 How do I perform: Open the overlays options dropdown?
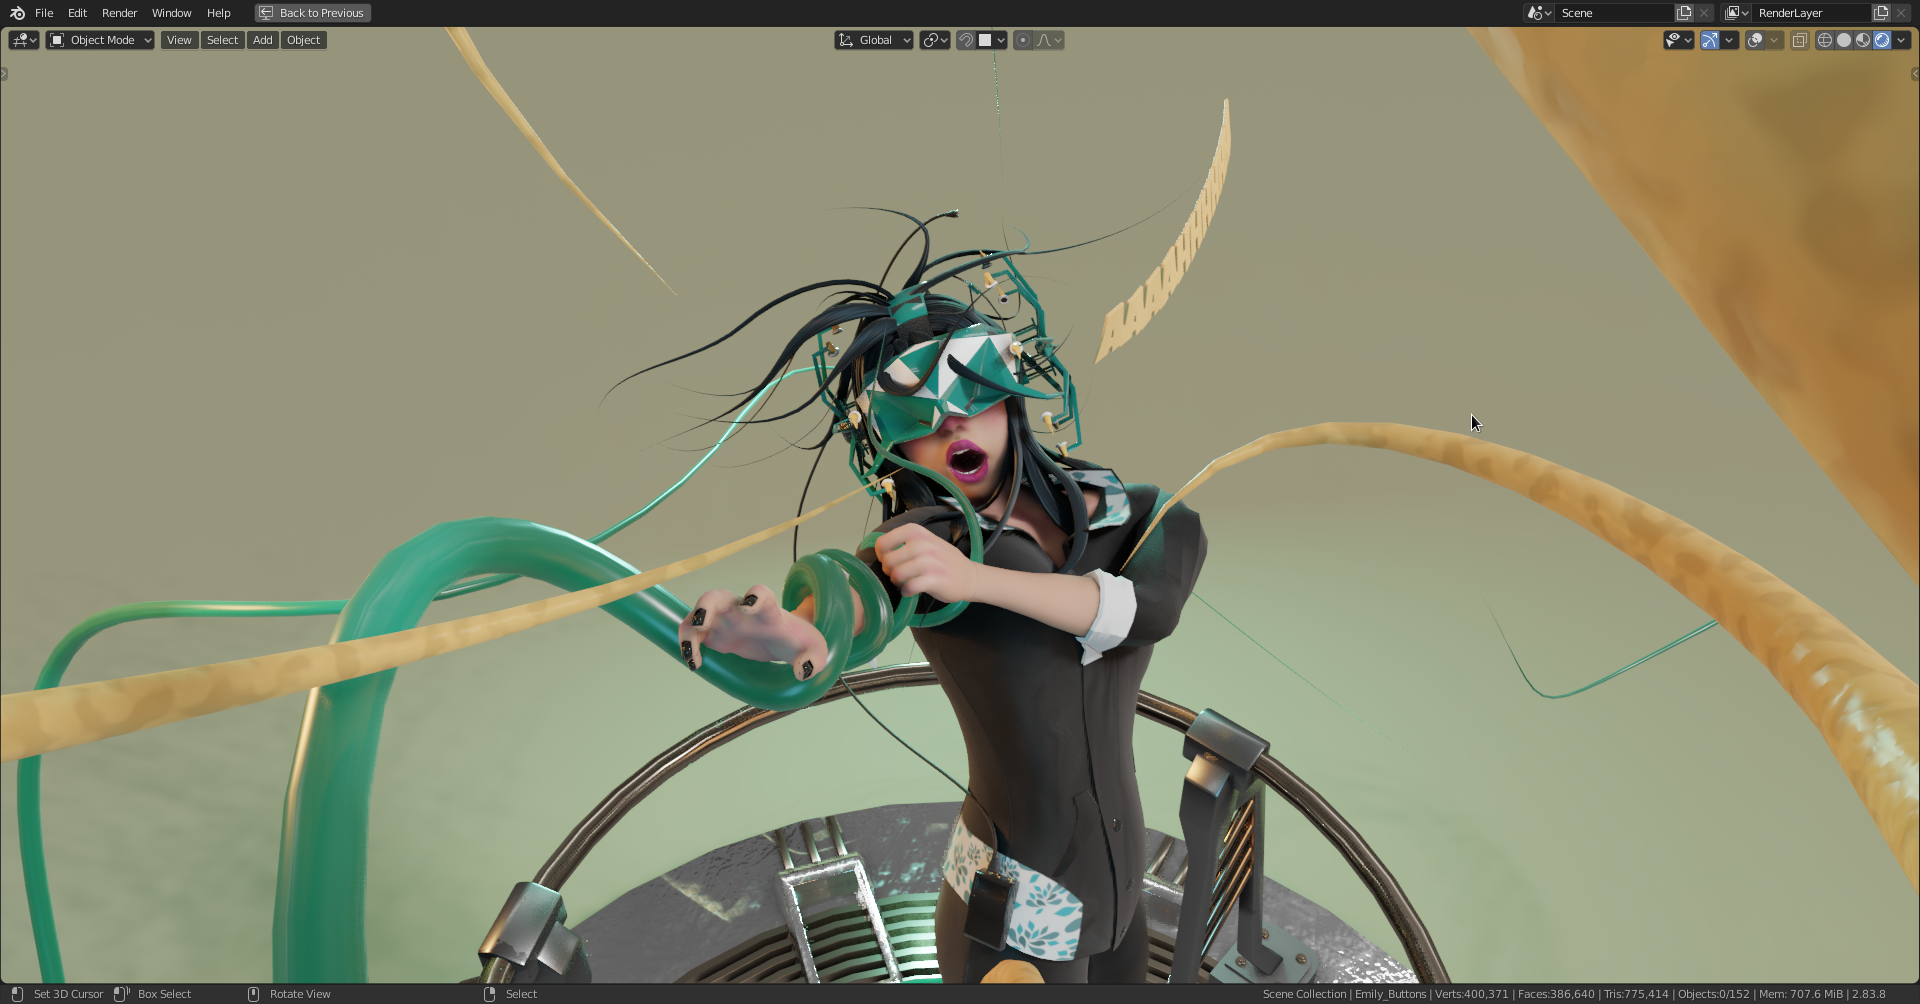click(1774, 40)
